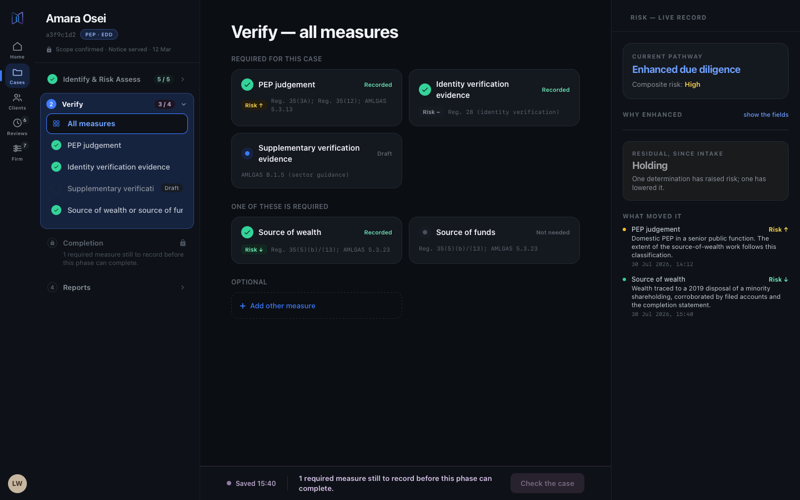Click the green check beside Identify & Risk Assess

coord(52,79)
